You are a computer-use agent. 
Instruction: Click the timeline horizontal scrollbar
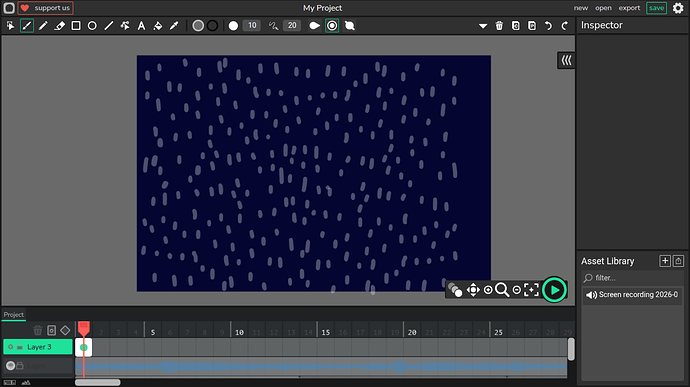[x=98, y=382]
